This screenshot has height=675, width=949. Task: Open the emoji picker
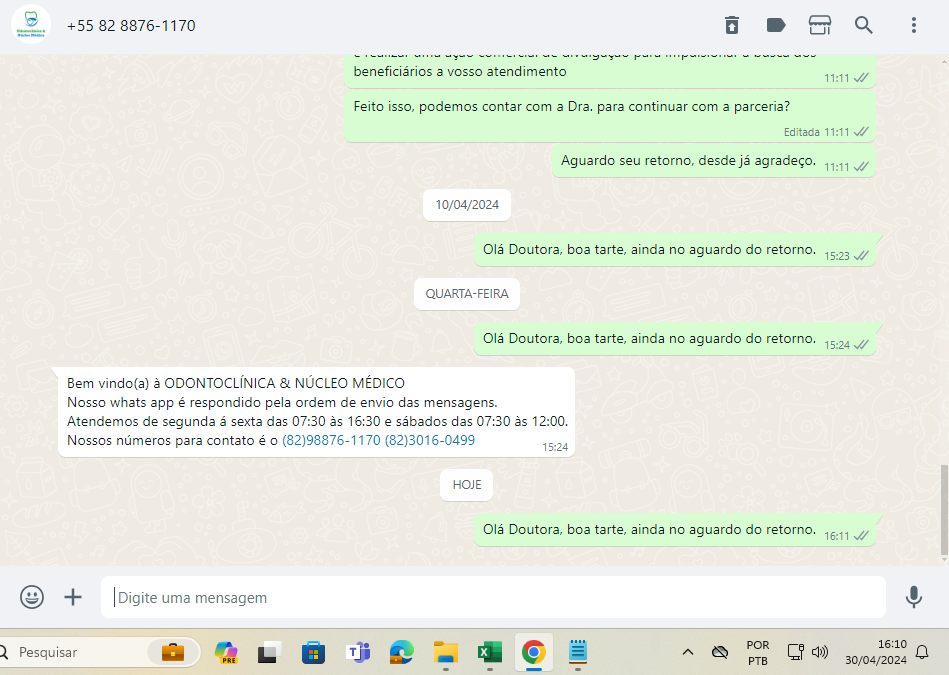(31, 597)
